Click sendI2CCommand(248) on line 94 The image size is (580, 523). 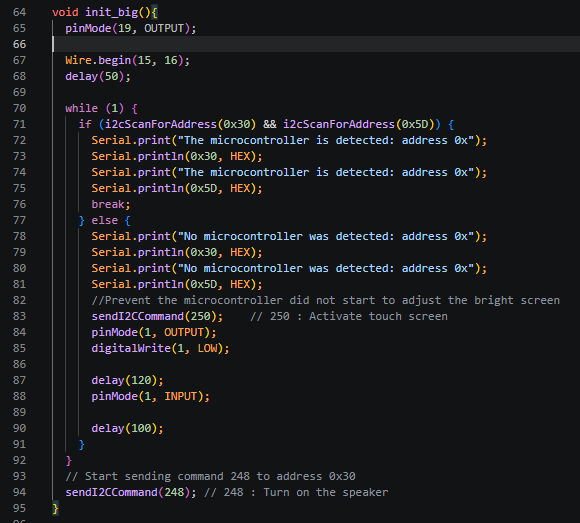[131, 492]
